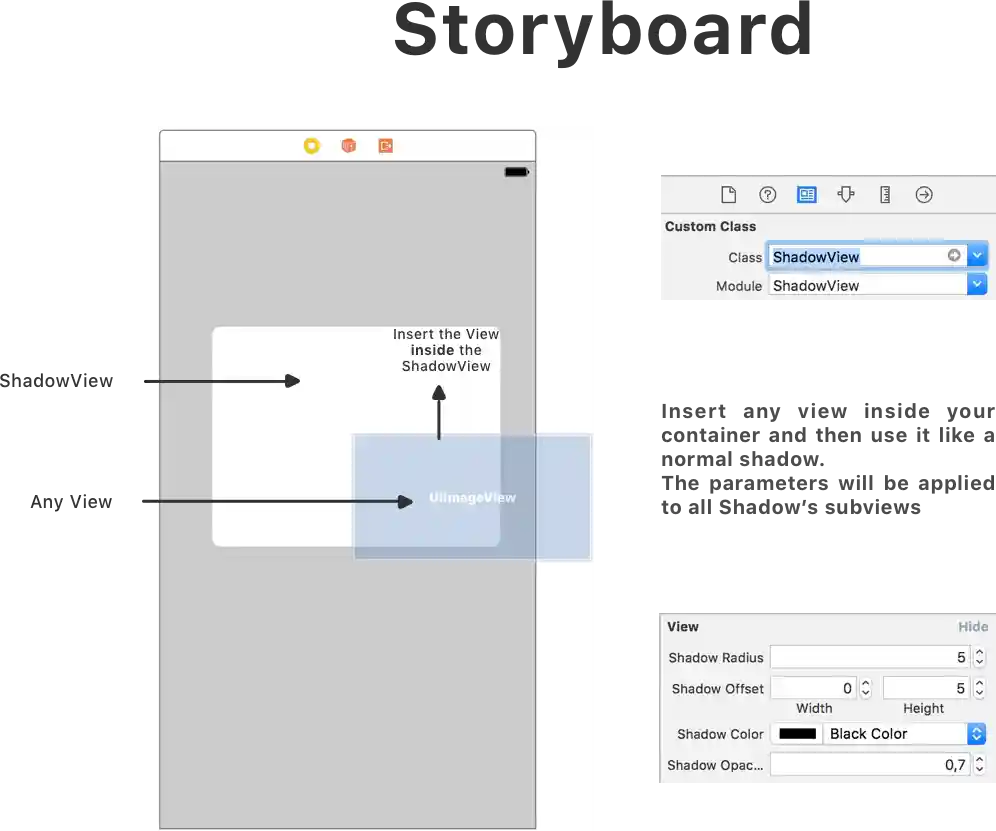Viewport: 996px width, 831px height.
Task: Adjust the Shadow Opacity stepper
Action: (x=979, y=764)
